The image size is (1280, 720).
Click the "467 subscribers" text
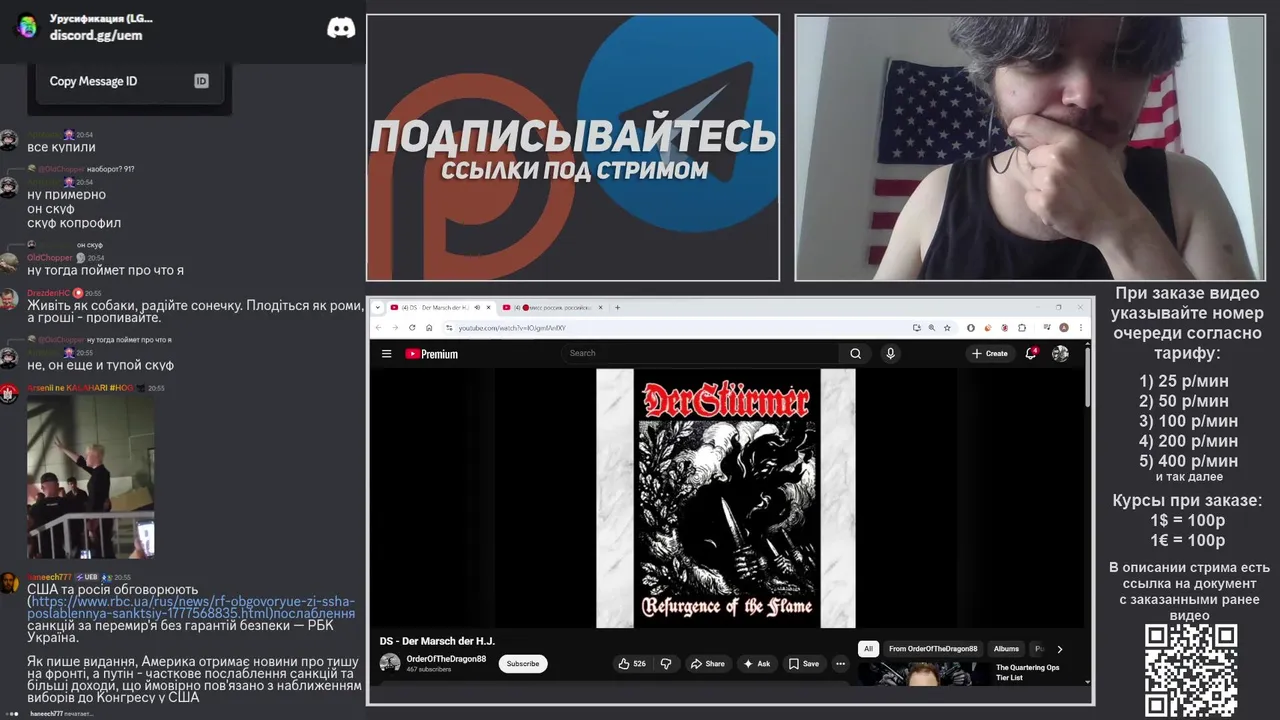(x=428, y=669)
